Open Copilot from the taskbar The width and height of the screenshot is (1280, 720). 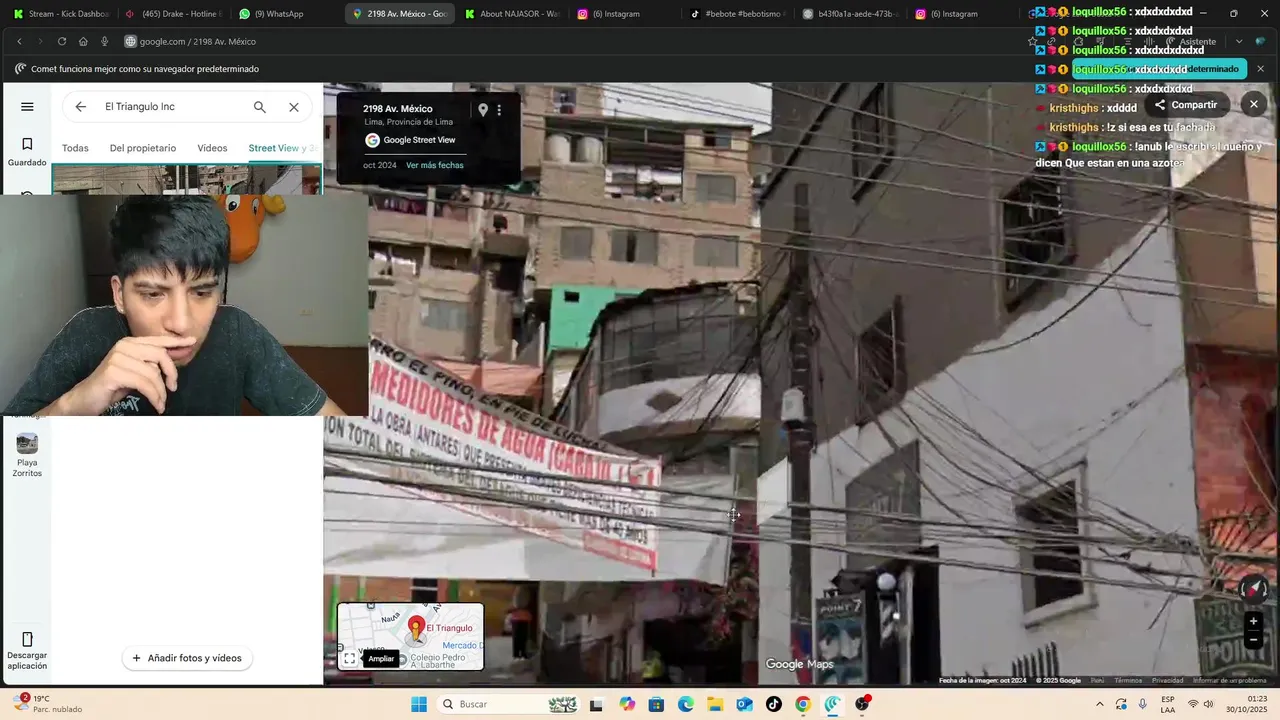(627, 704)
